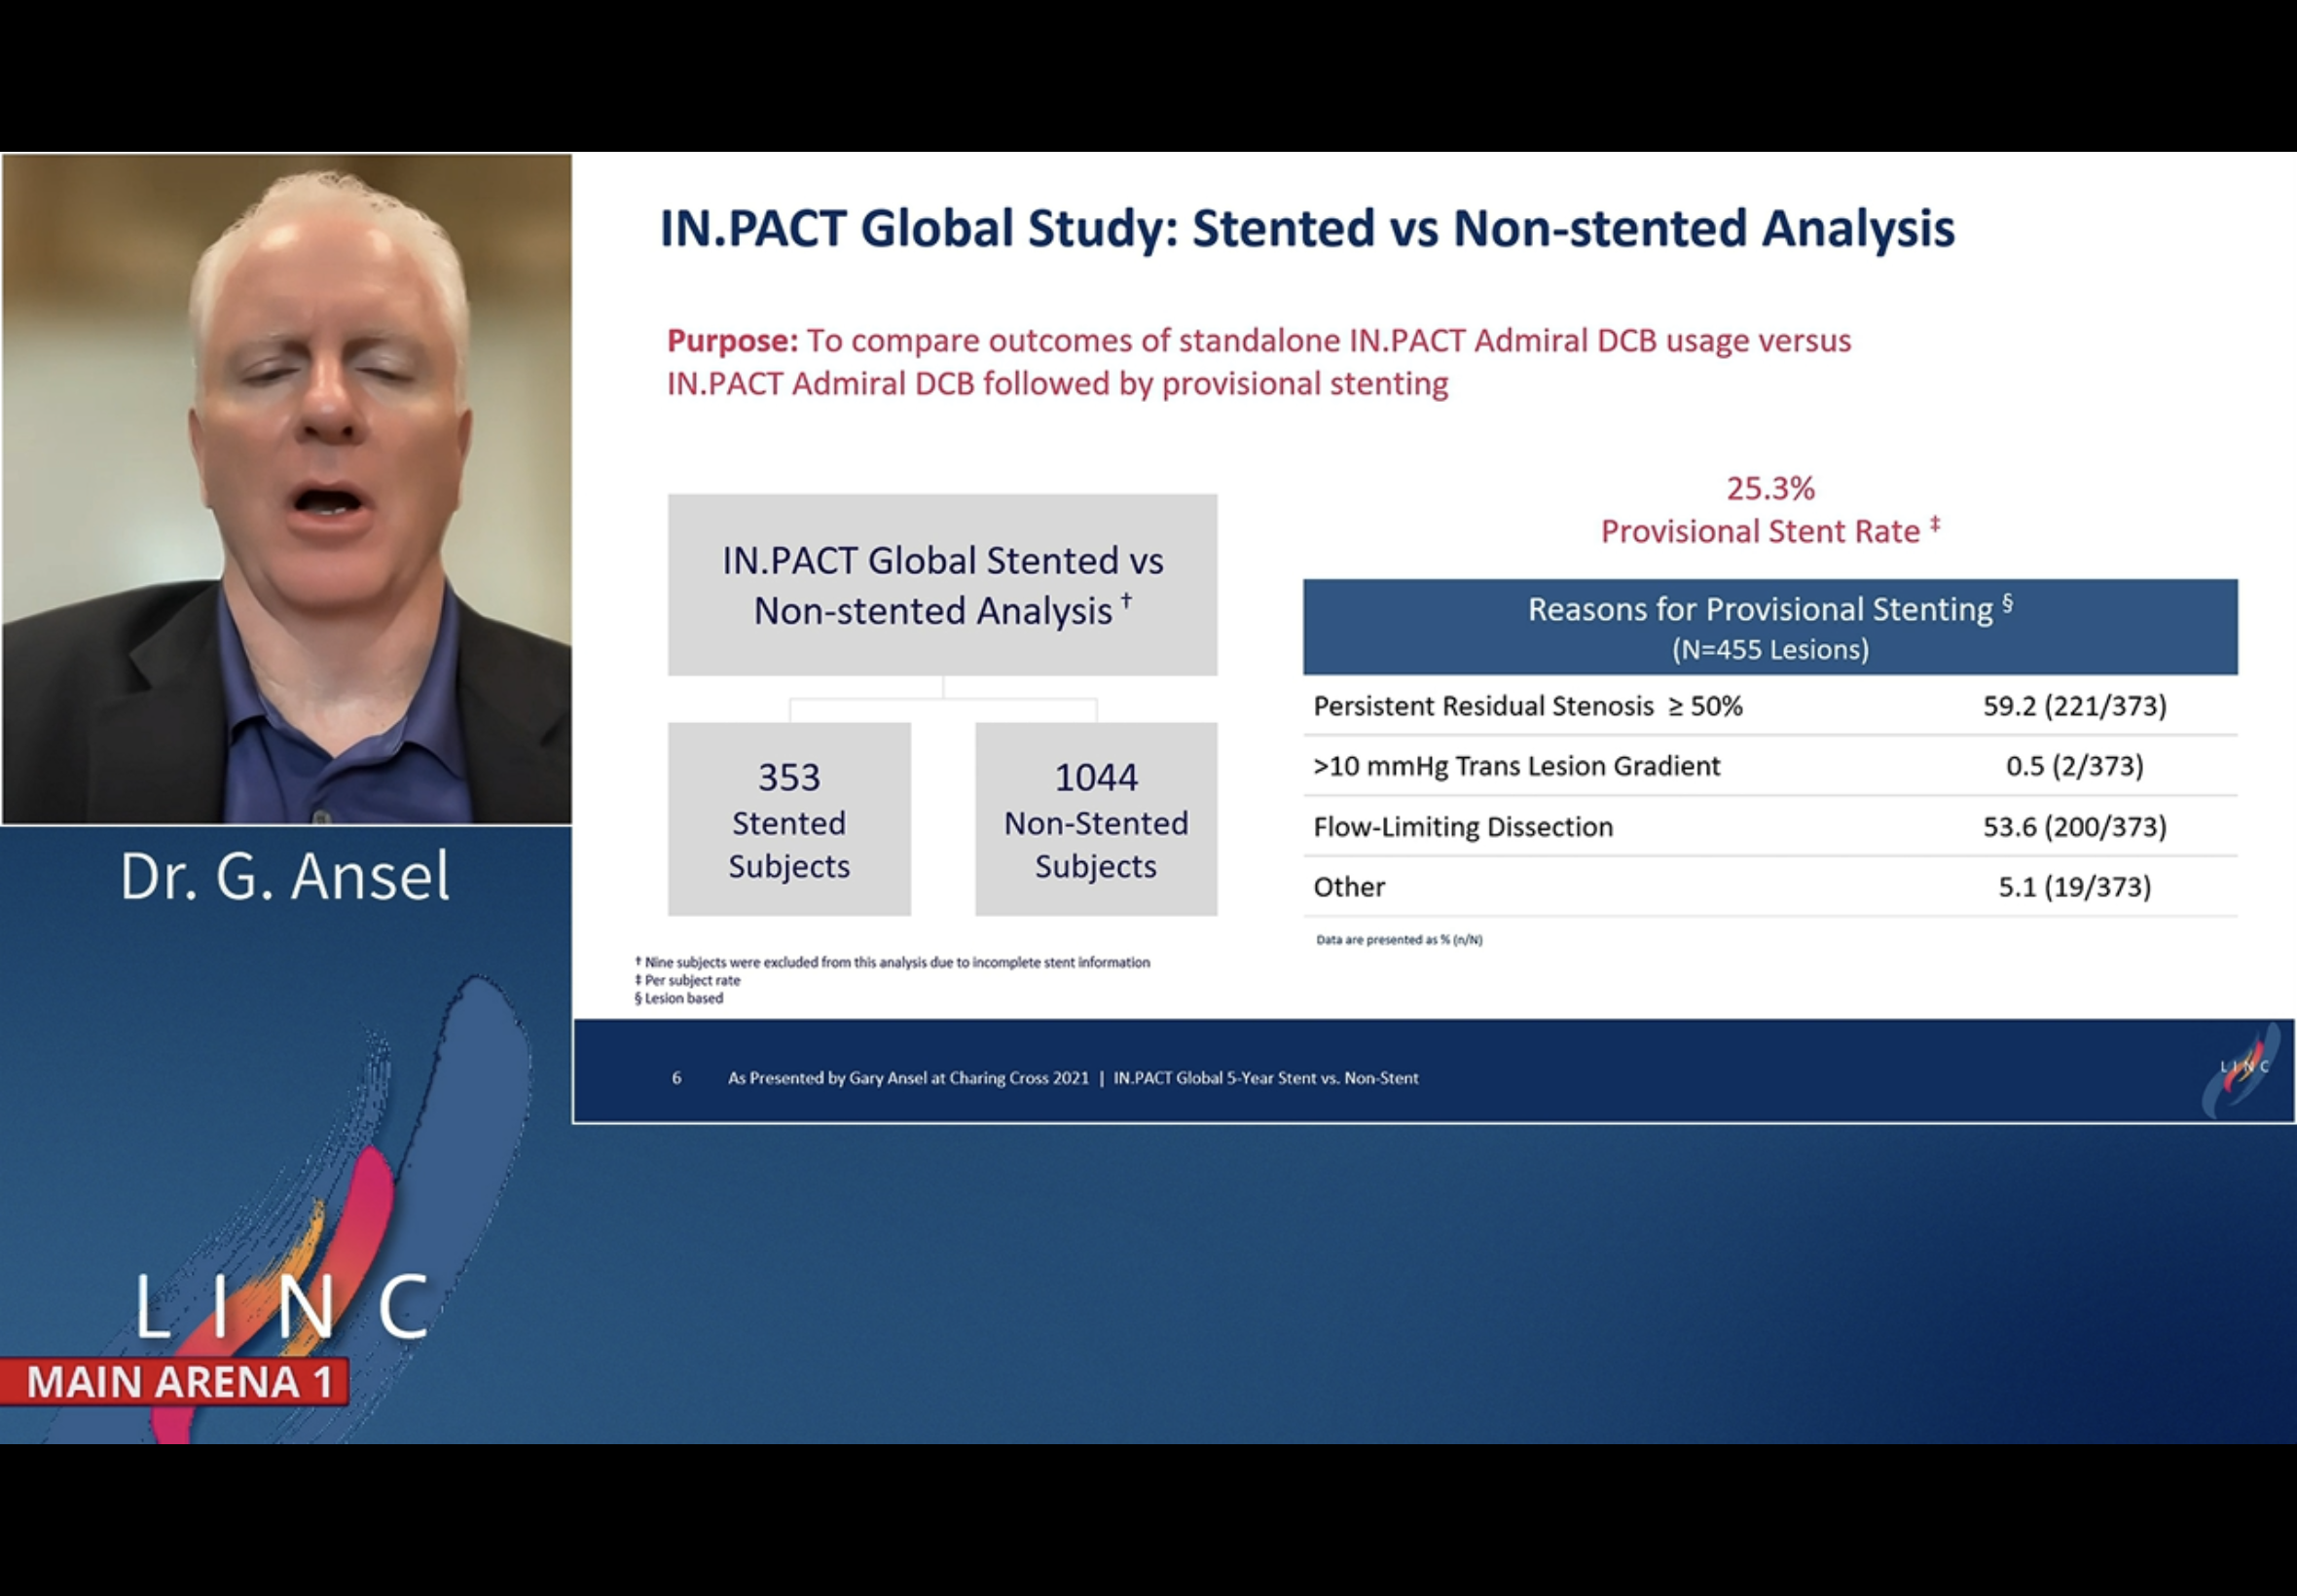Click the bold 'Purpose:' label
Image resolution: width=2297 pixels, height=1596 pixels.
click(x=732, y=341)
